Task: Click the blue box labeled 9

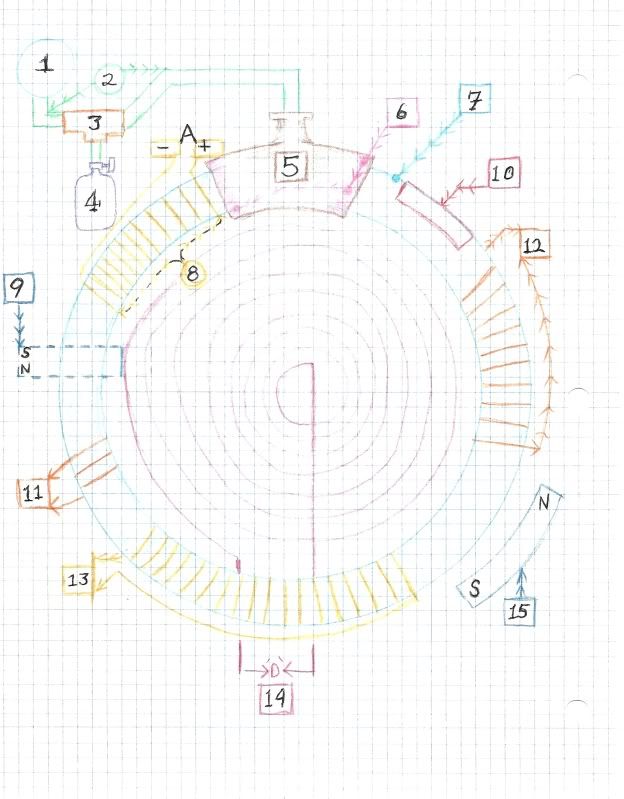Action: pyautogui.click(x=19, y=289)
